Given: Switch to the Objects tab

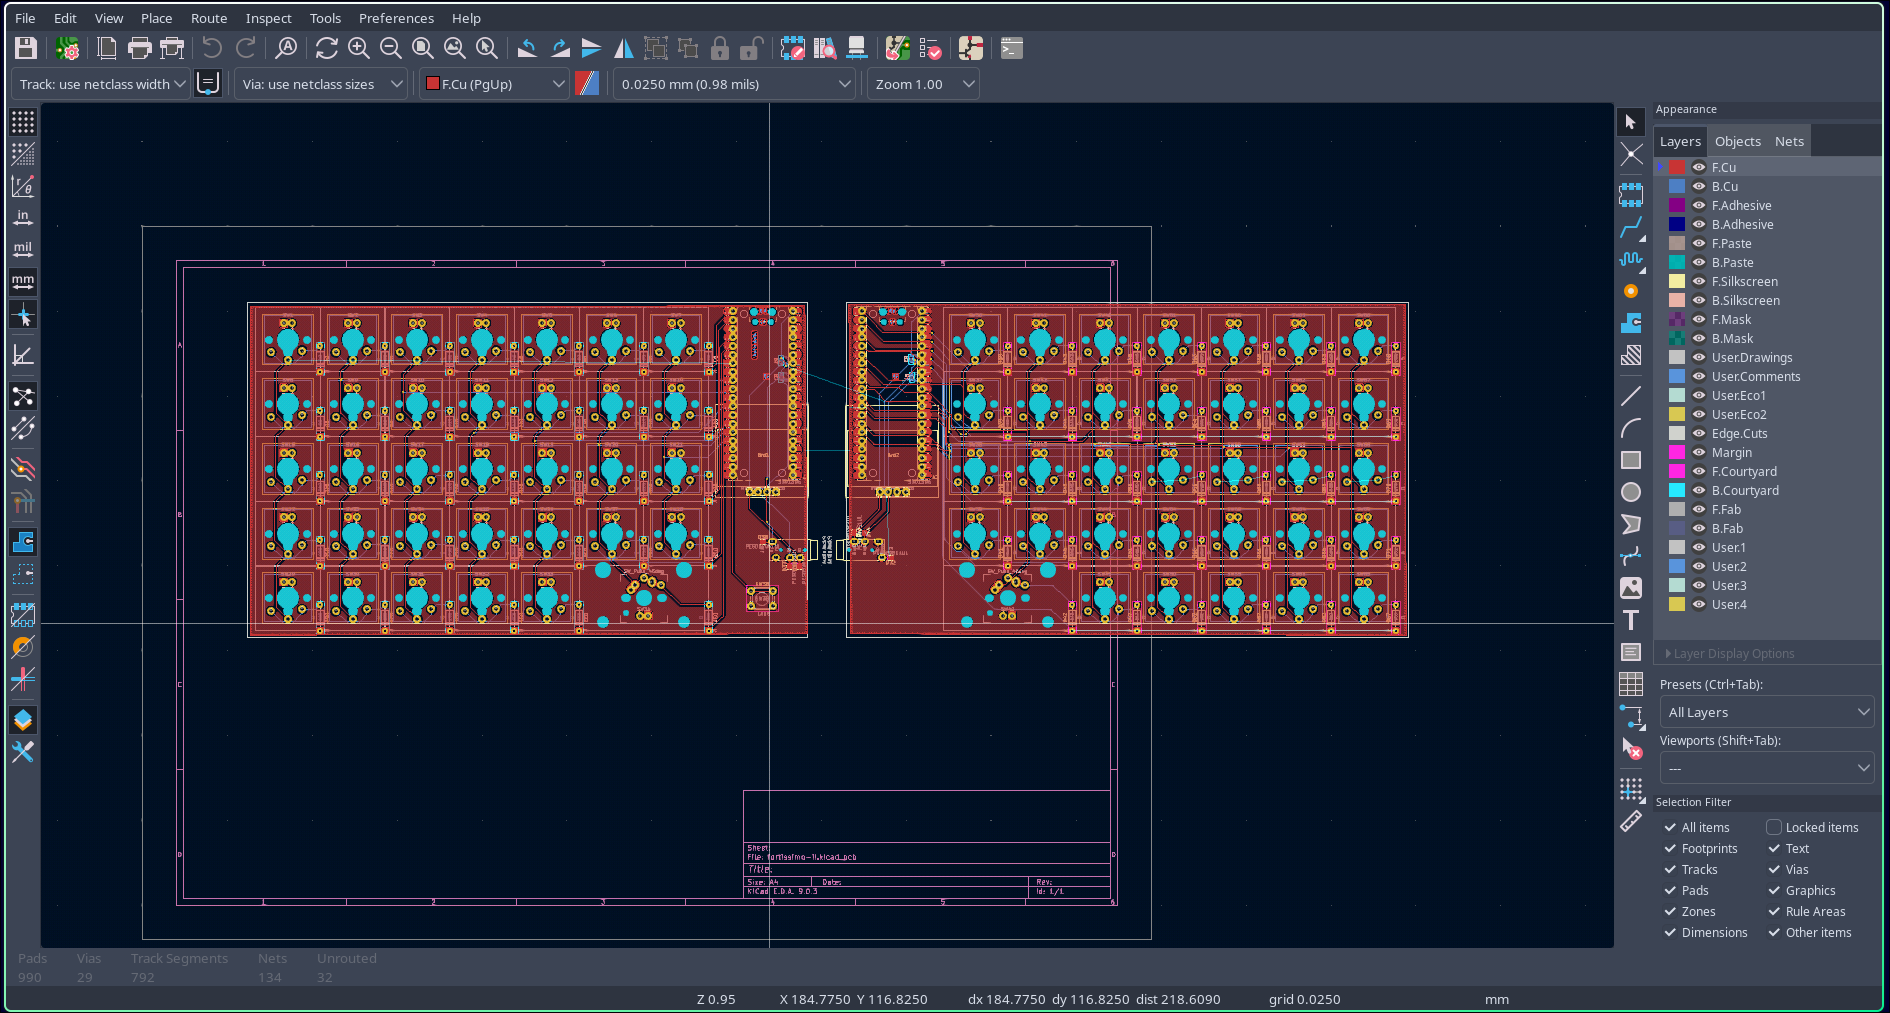Looking at the screenshot, I should pyautogui.click(x=1737, y=142).
